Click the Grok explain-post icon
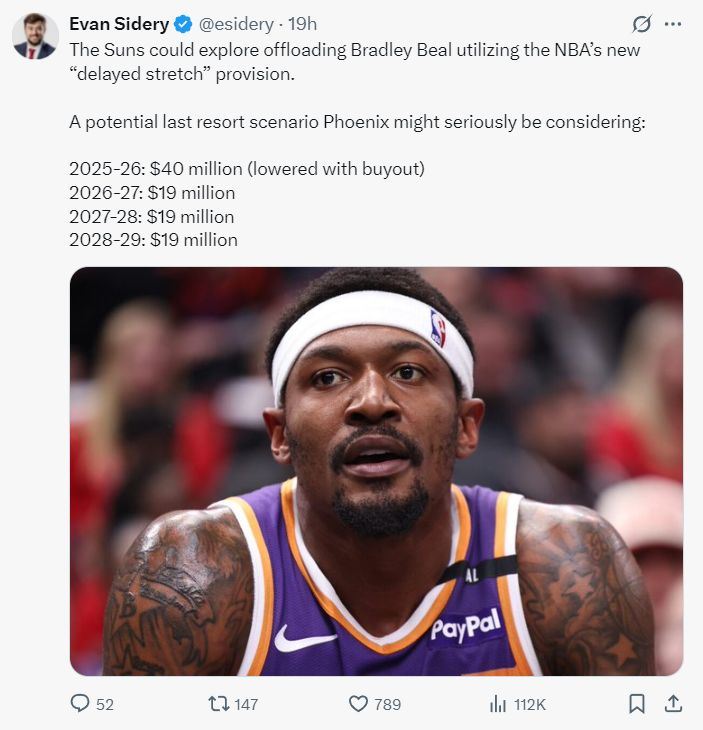The height and width of the screenshot is (730, 703). point(642,24)
